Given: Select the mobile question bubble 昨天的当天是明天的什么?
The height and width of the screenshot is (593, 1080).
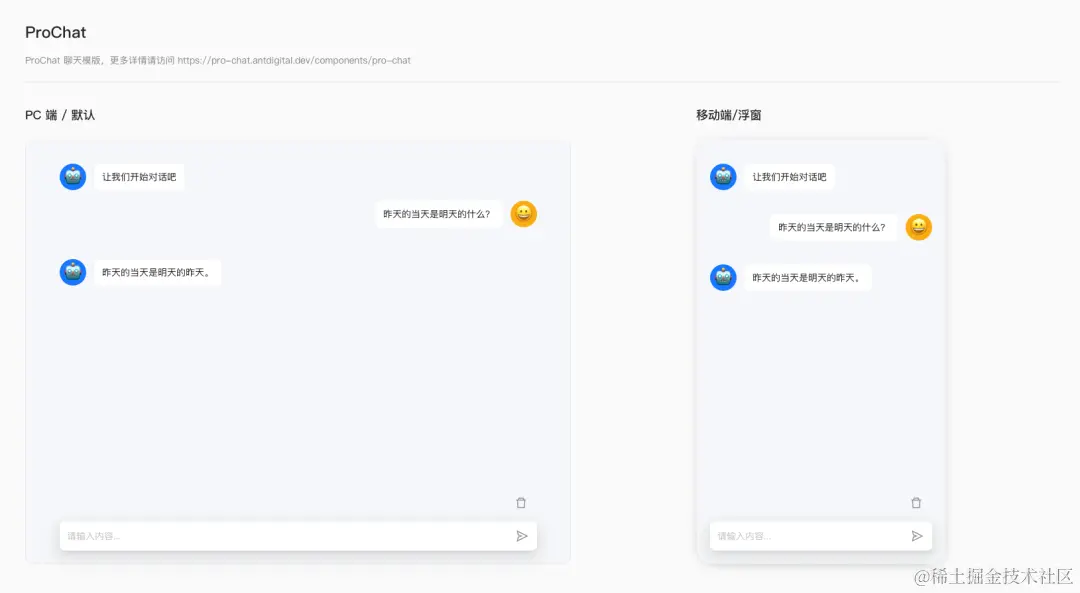Looking at the screenshot, I should (x=832, y=227).
